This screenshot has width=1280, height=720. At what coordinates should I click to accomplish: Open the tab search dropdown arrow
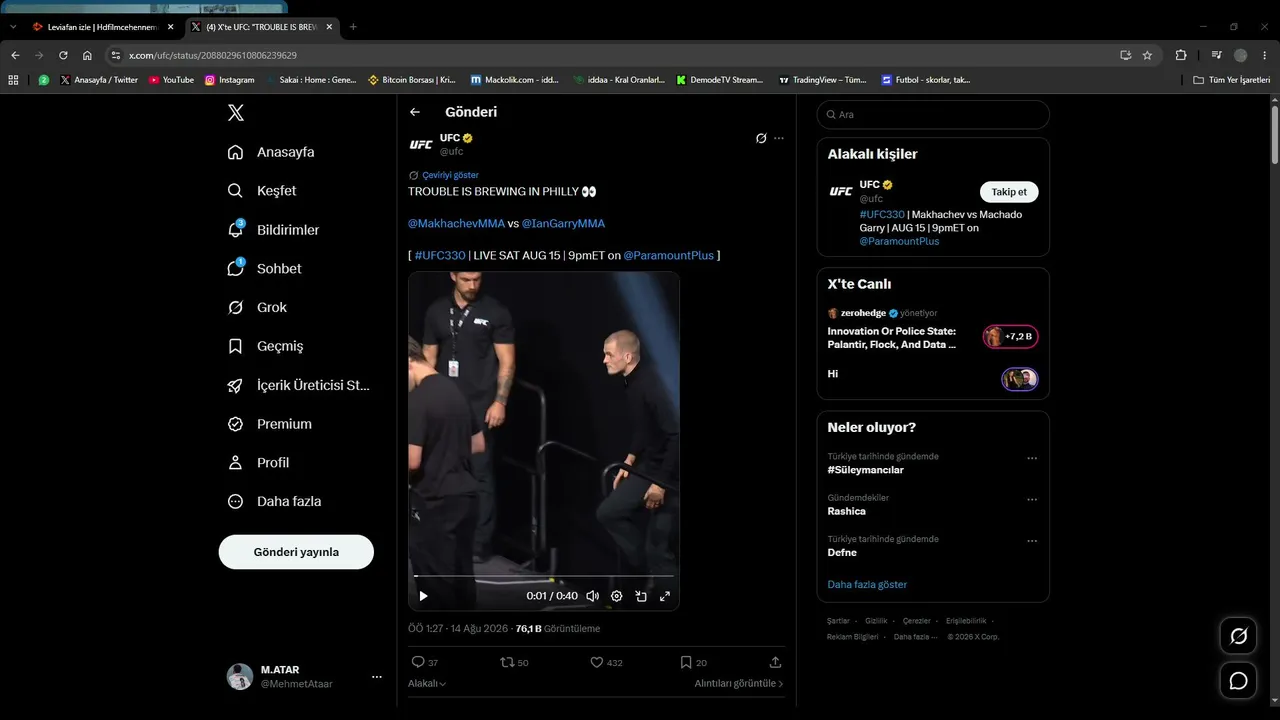[x=13, y=27]
